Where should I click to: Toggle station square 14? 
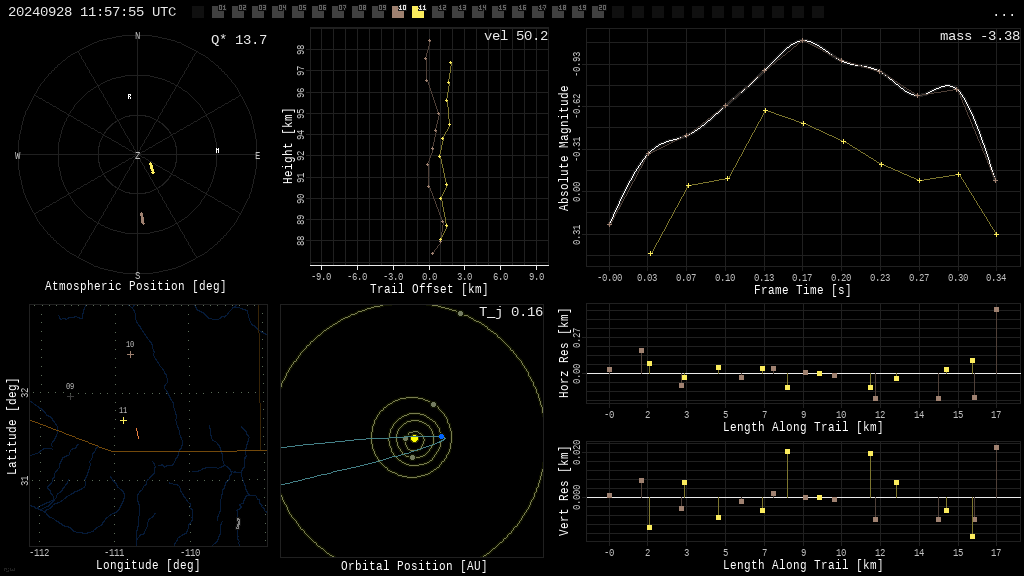477,12
